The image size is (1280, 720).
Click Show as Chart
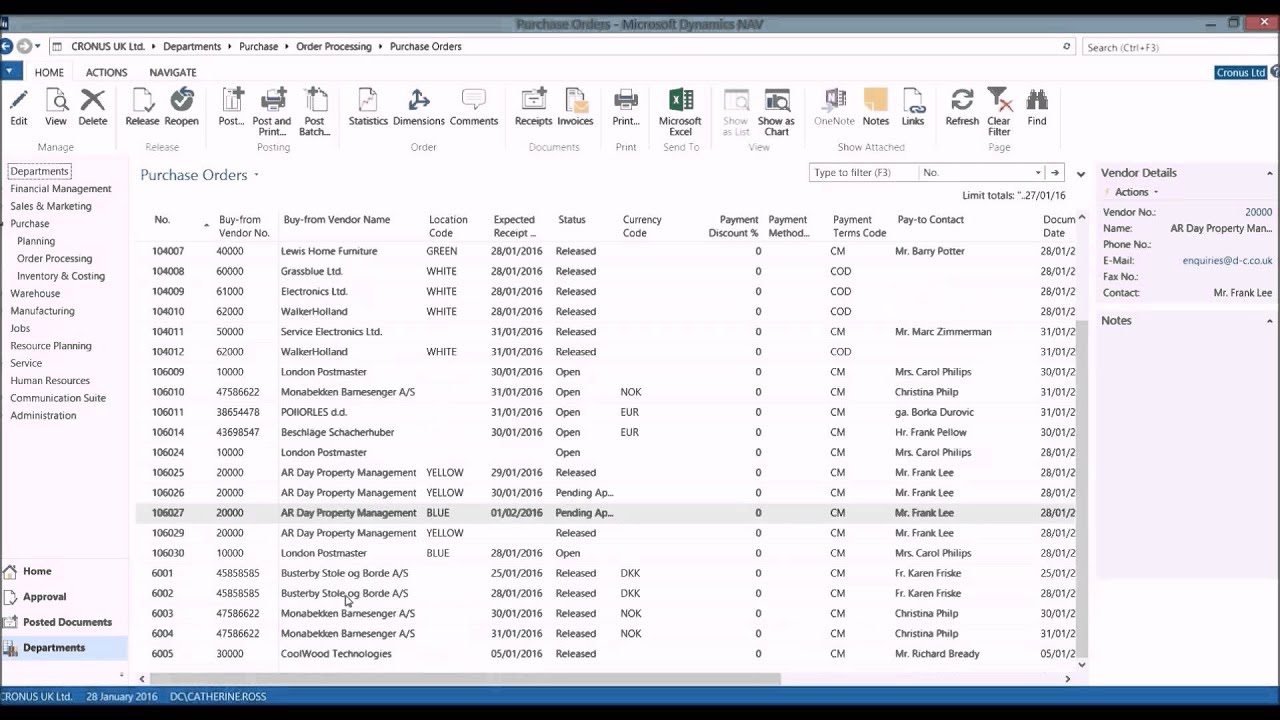[777, 112]
